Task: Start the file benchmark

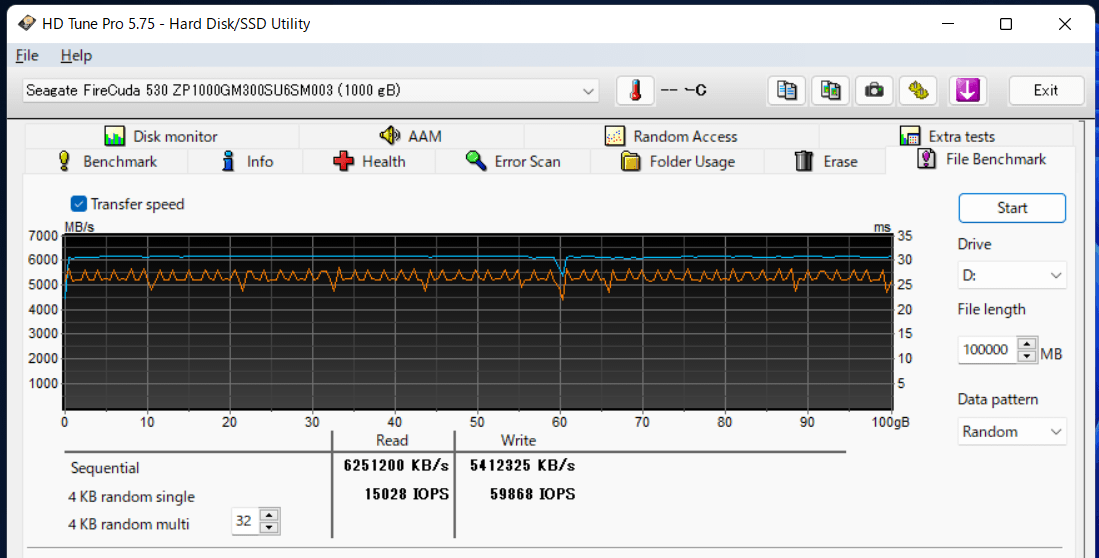Action: [1012, 208]
